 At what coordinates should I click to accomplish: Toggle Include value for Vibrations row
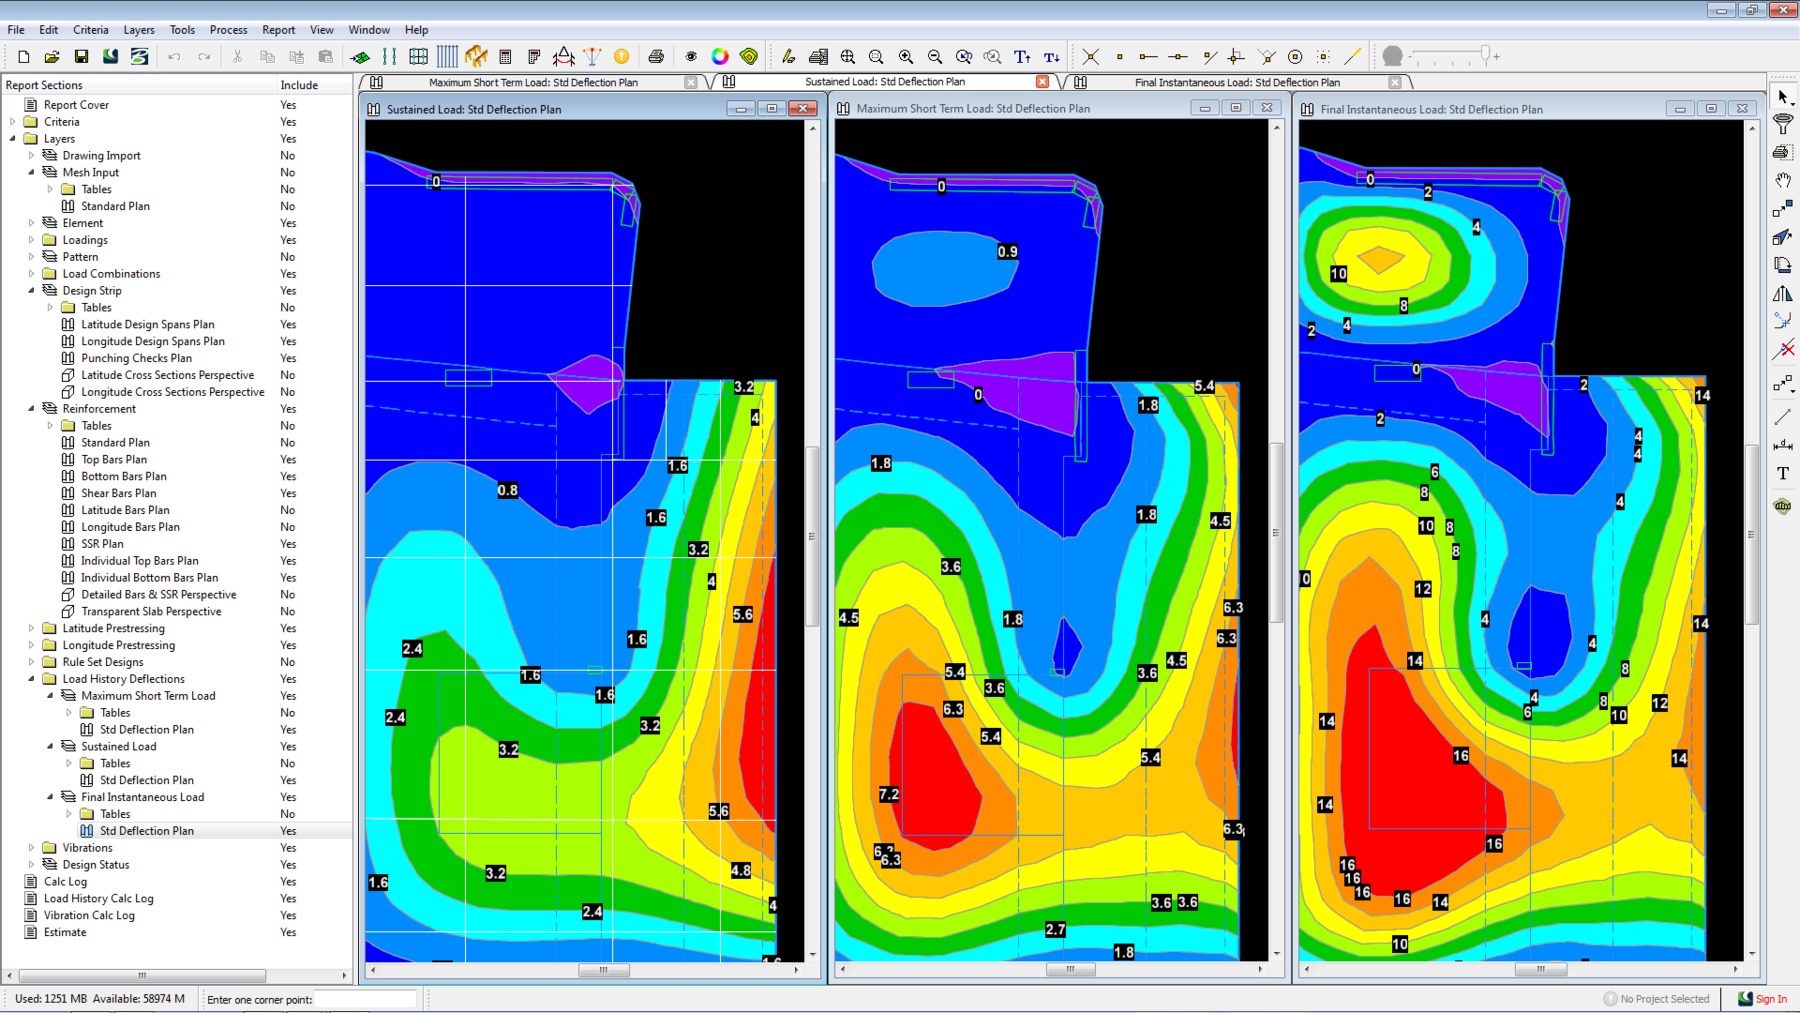click(x=288, y=848)
